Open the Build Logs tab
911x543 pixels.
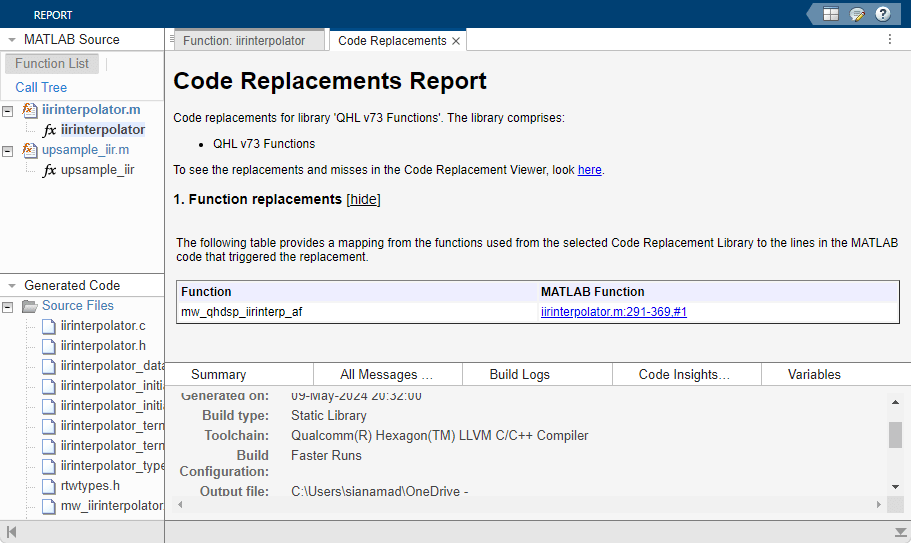tap(519, 374)
